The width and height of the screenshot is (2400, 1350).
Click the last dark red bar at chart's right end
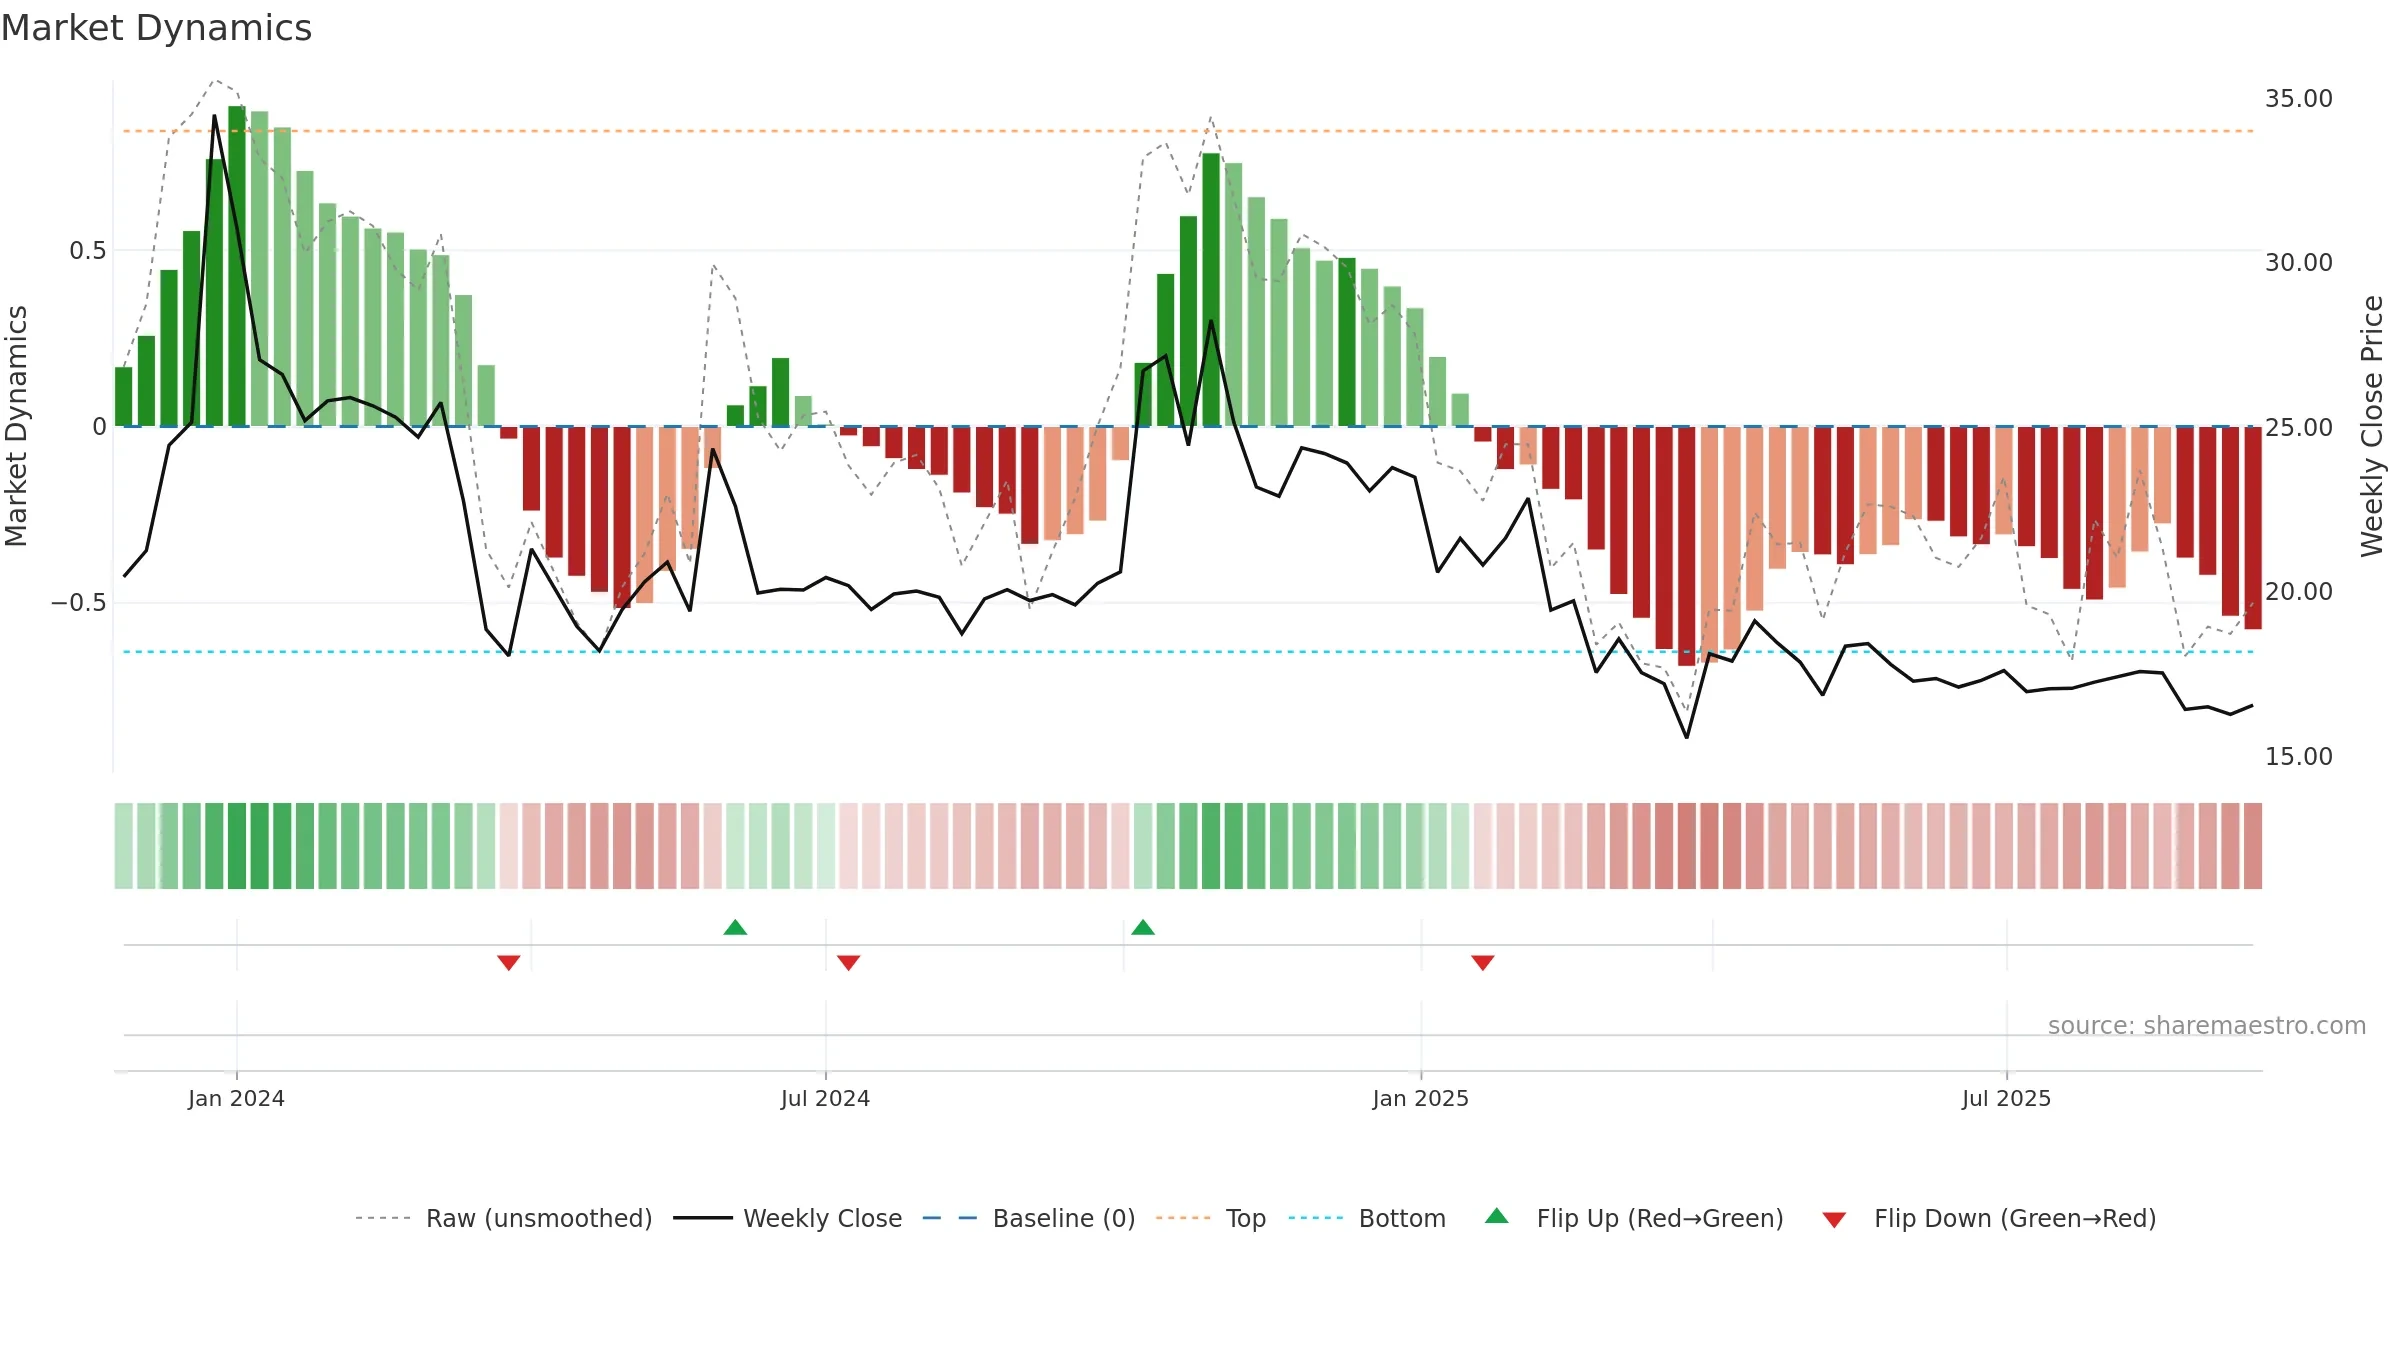tap(2253, 528)
